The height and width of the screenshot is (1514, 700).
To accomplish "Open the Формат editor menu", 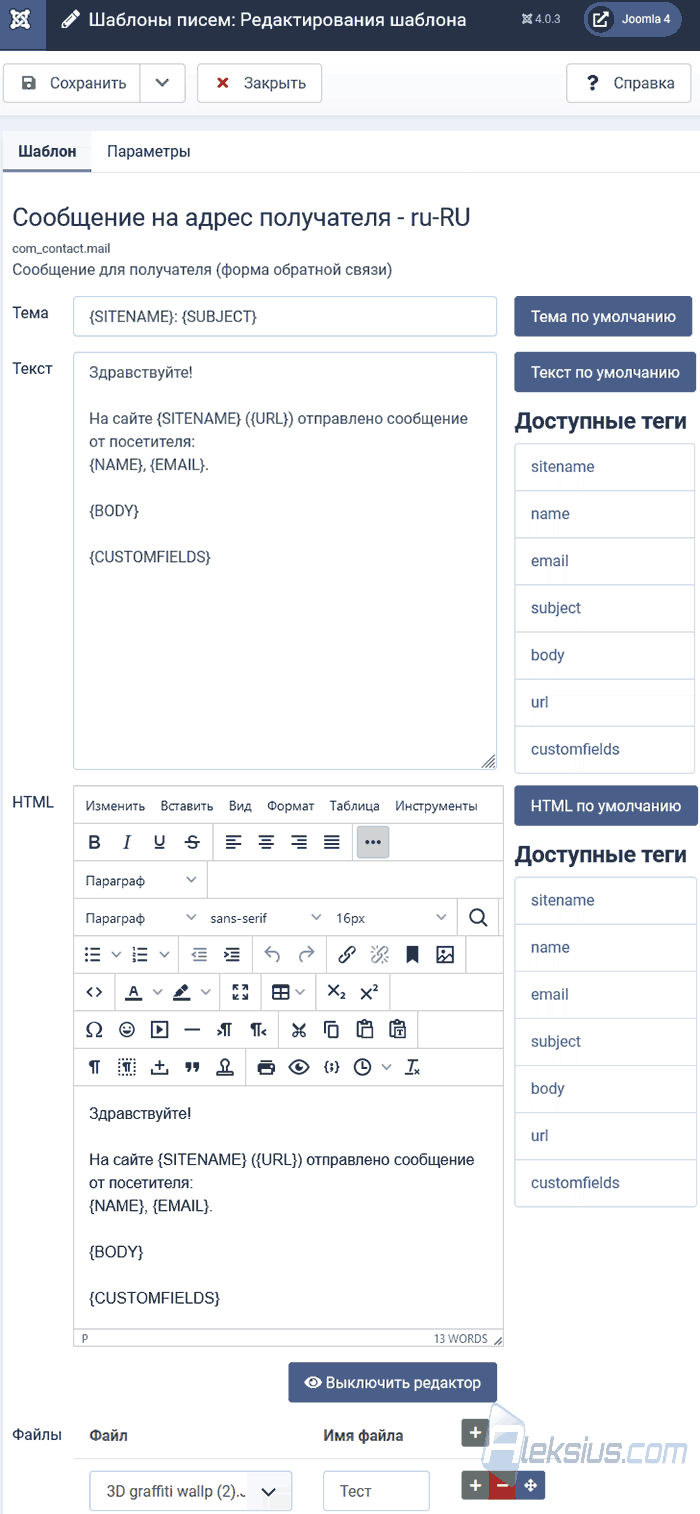I will click(291, 806).
